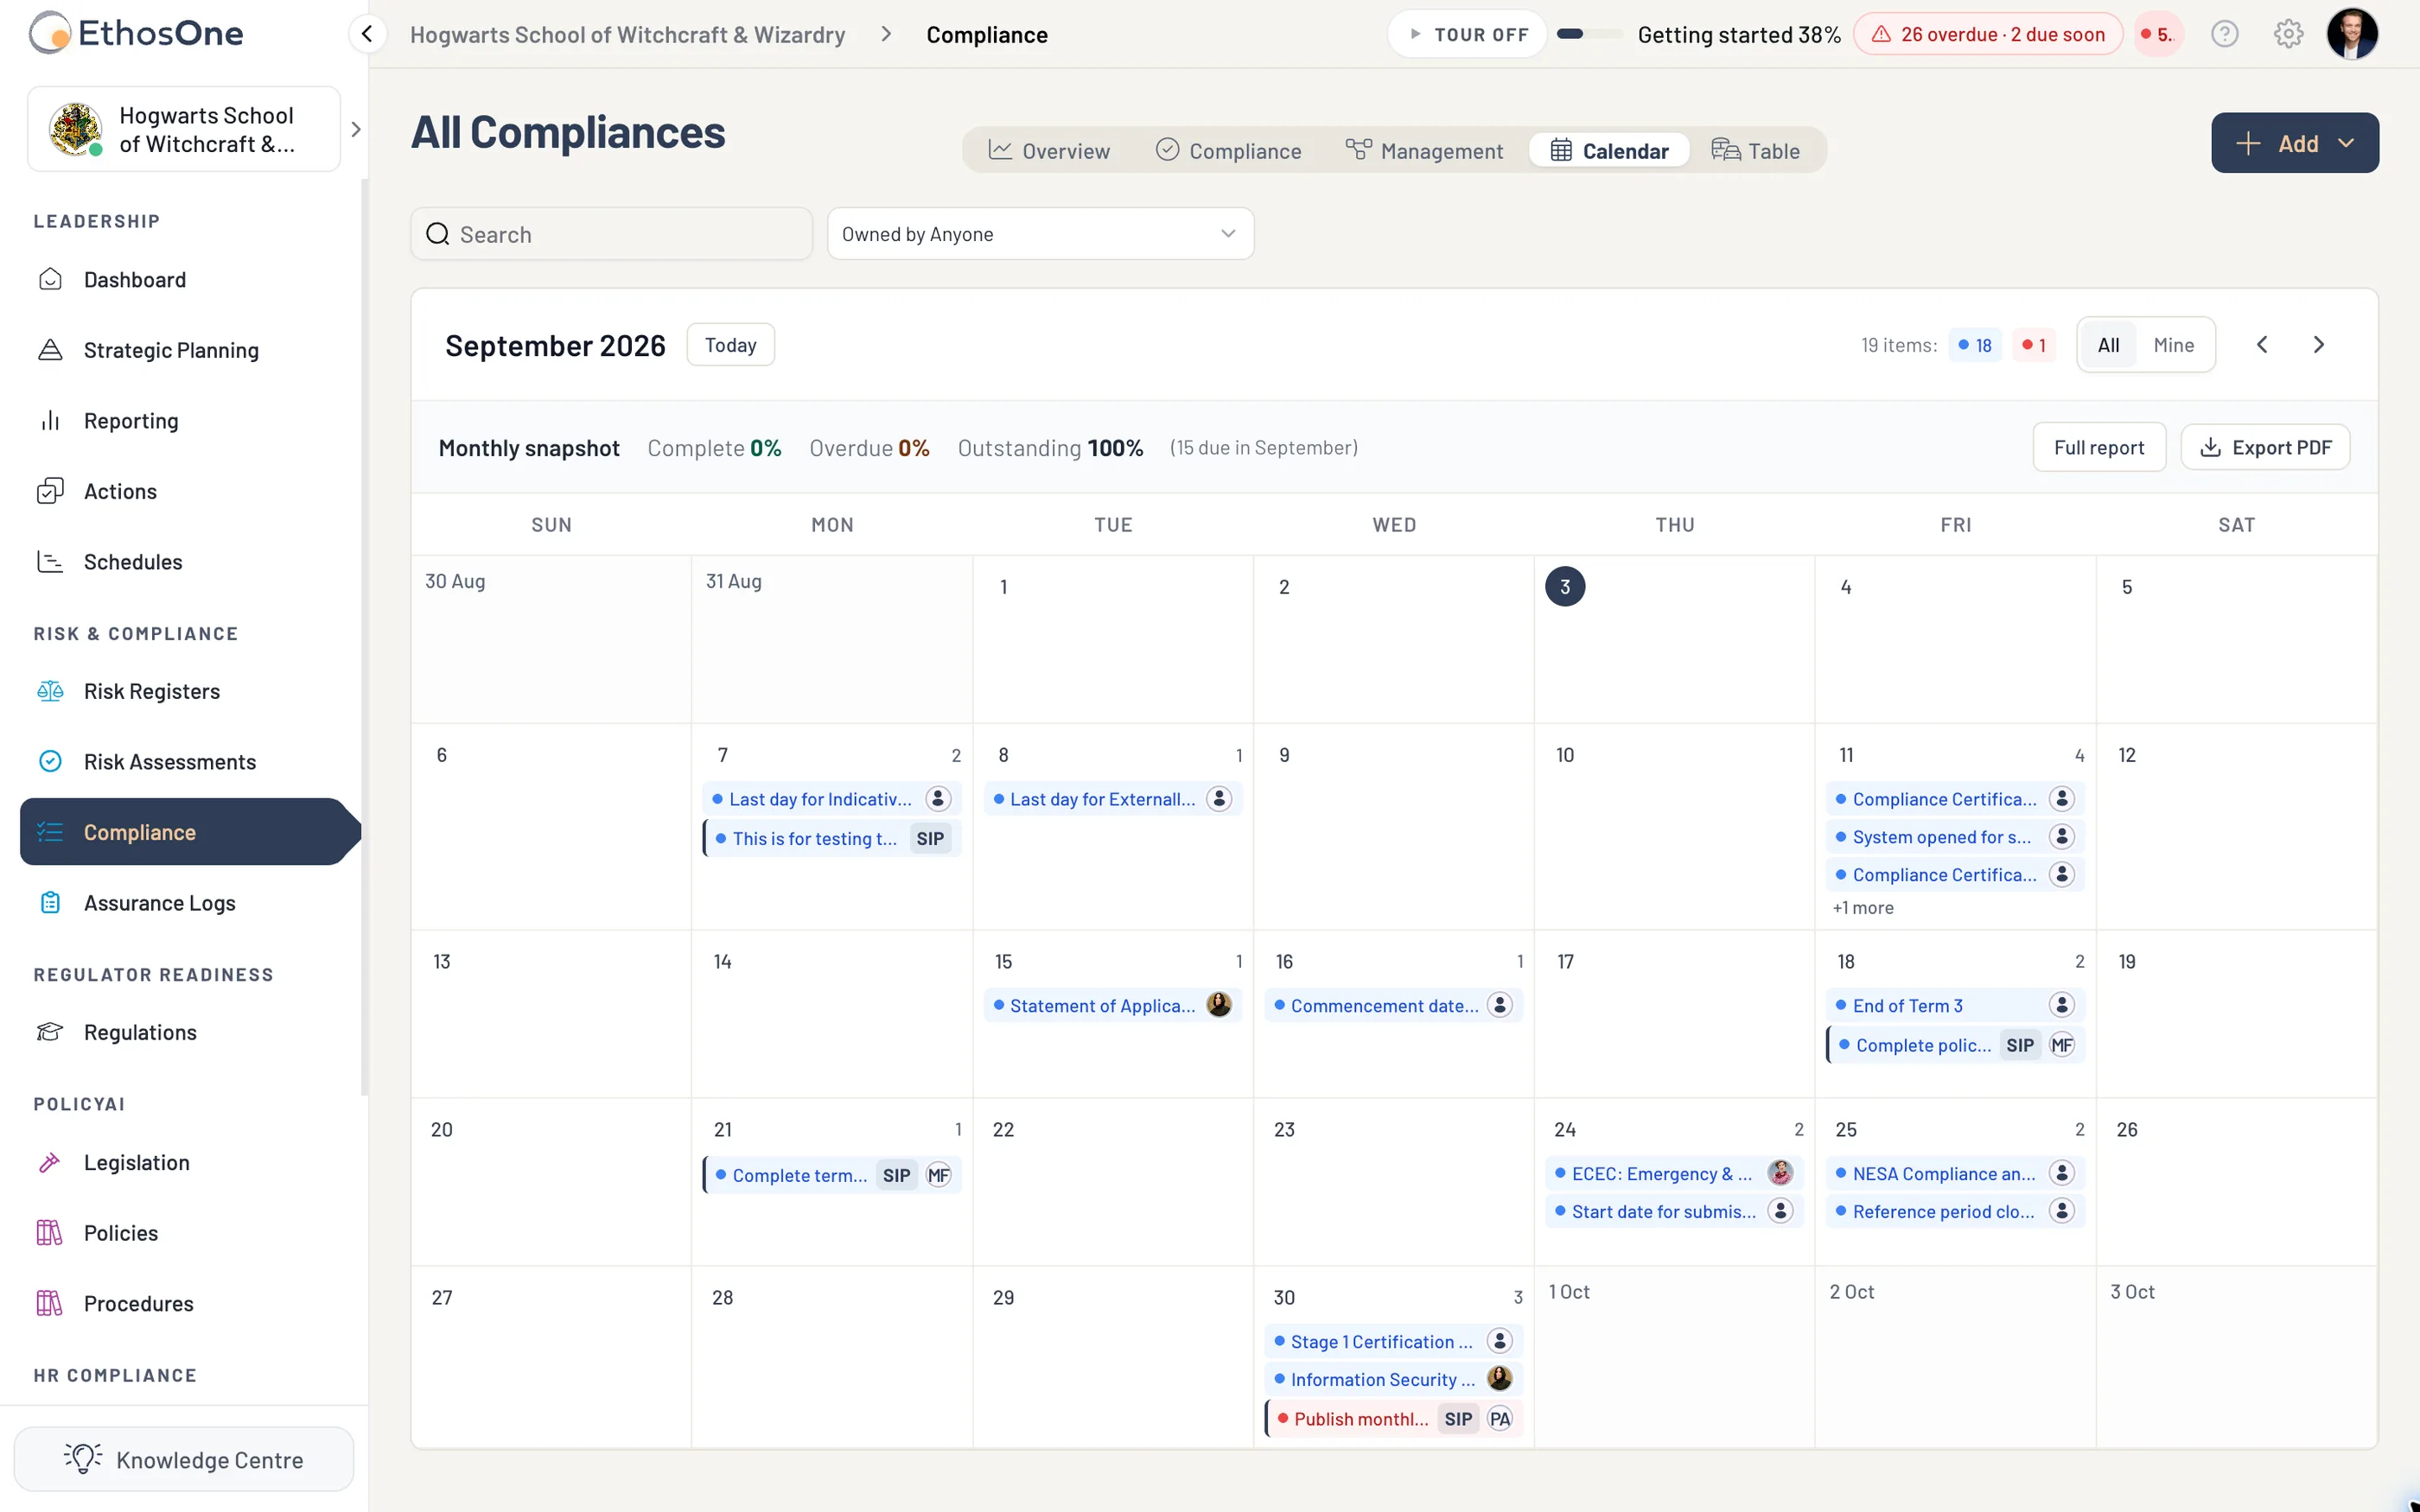Image resolution: width=2420 pixels, height=1512 pixels.
Task: Click the Getting started progress bar
Action: pos(1590,34)
